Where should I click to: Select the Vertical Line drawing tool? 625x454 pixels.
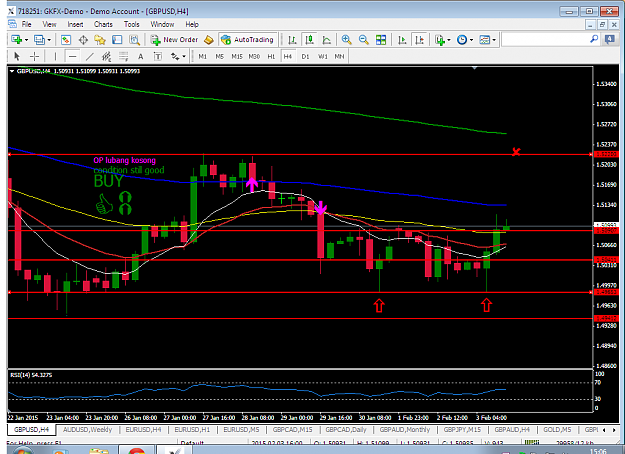tap(55, 57)
